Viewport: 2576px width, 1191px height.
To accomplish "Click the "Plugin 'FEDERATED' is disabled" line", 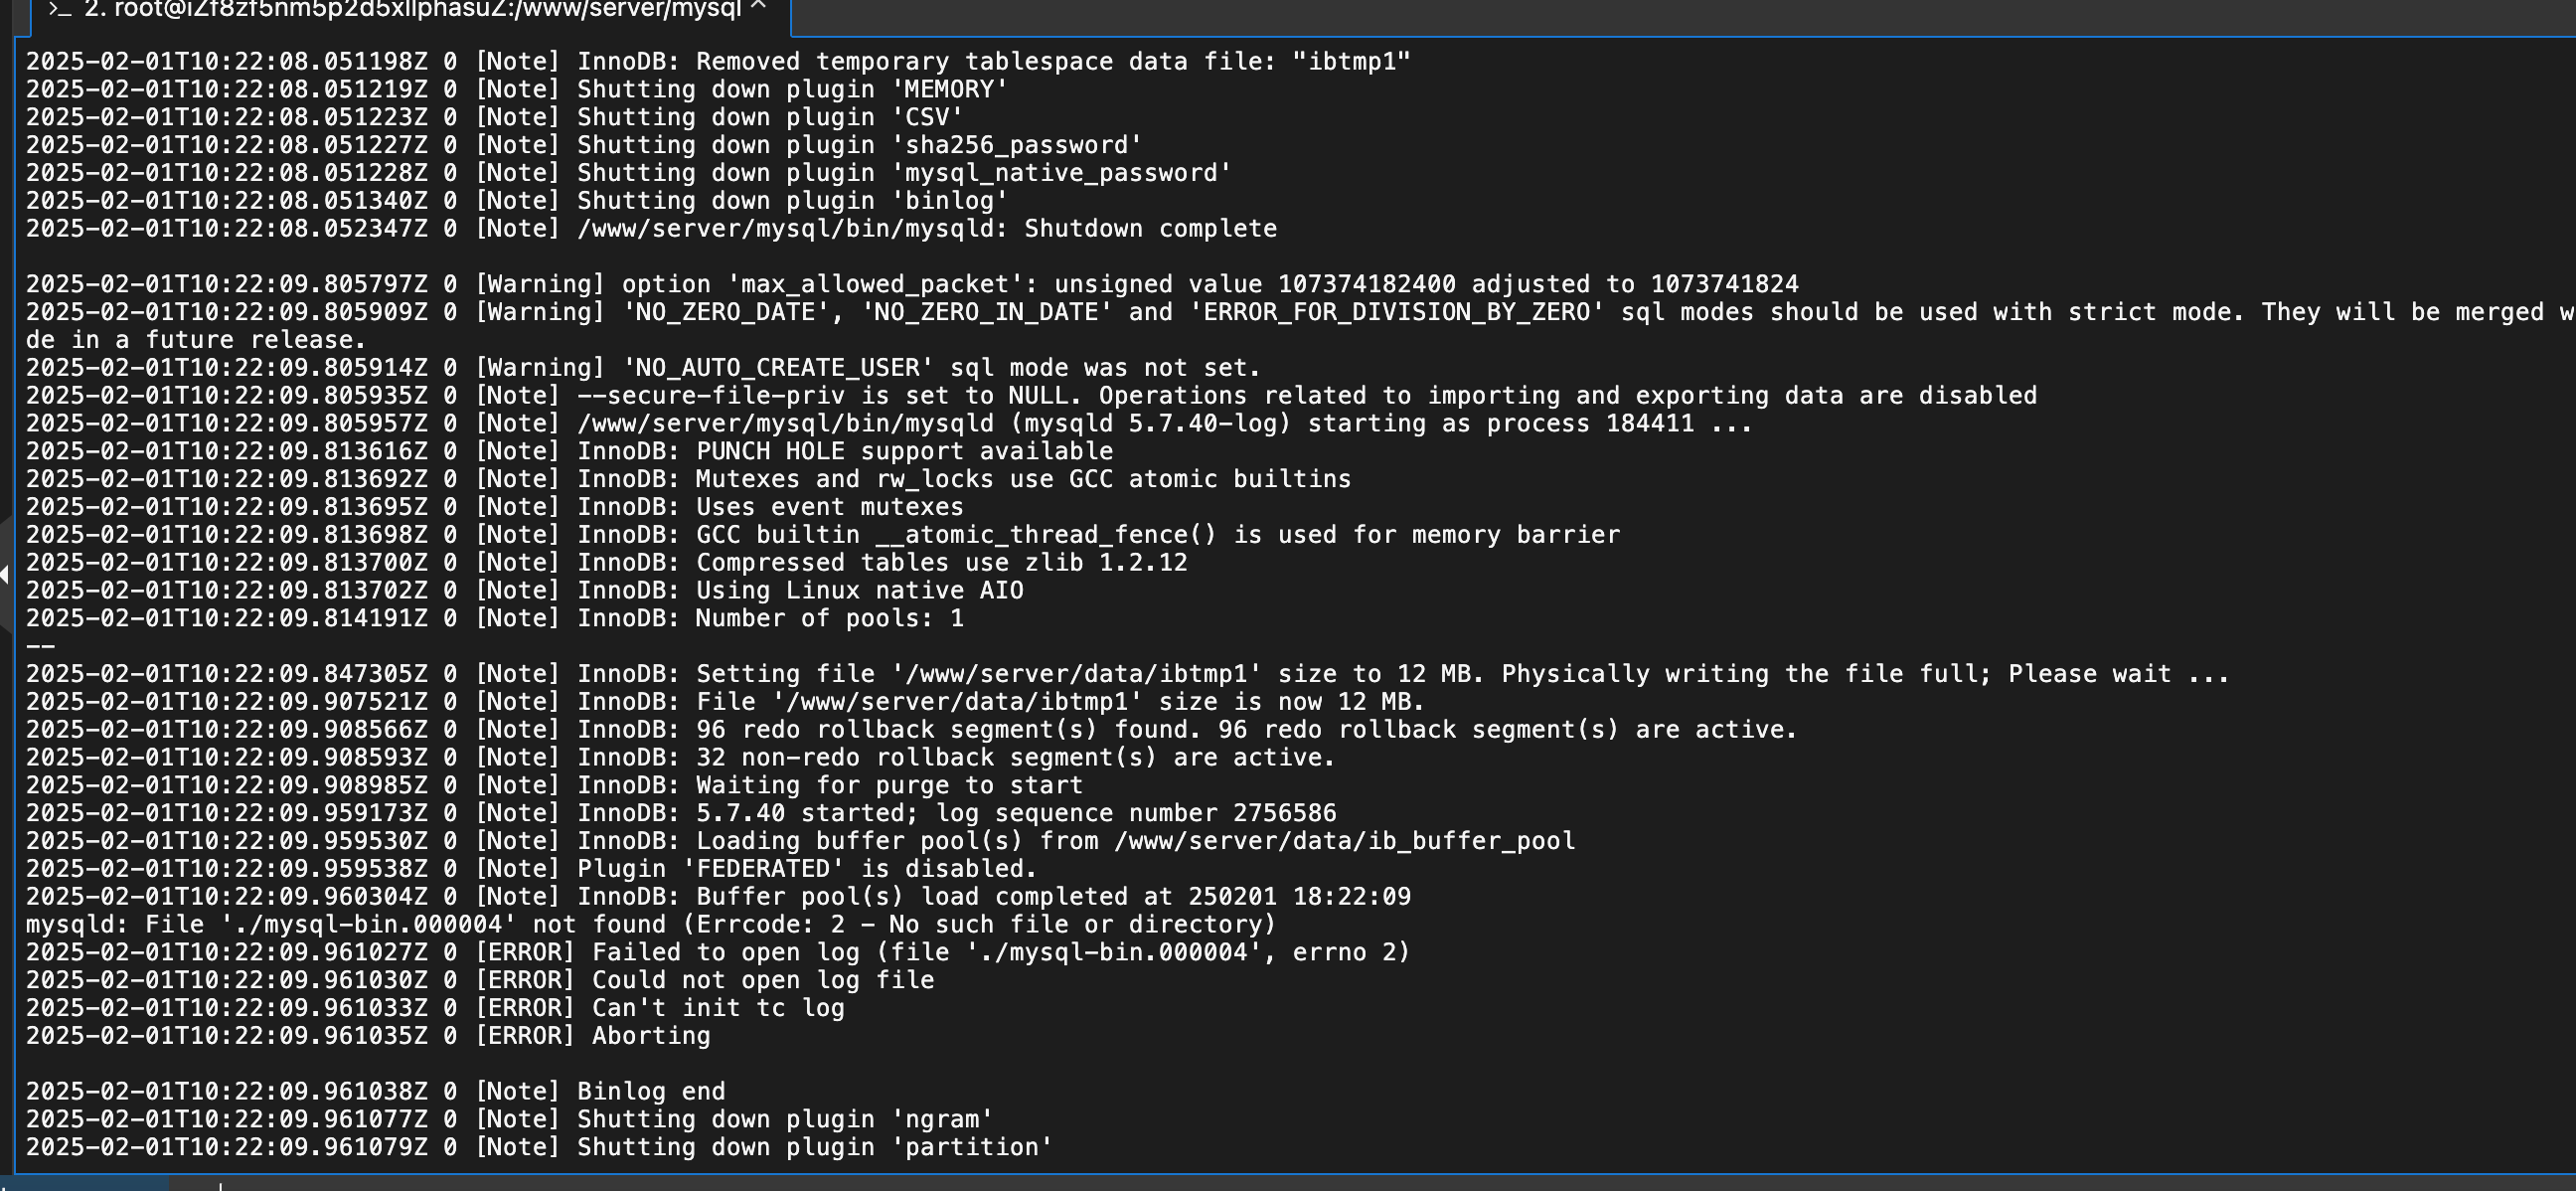I will point(531,869).
